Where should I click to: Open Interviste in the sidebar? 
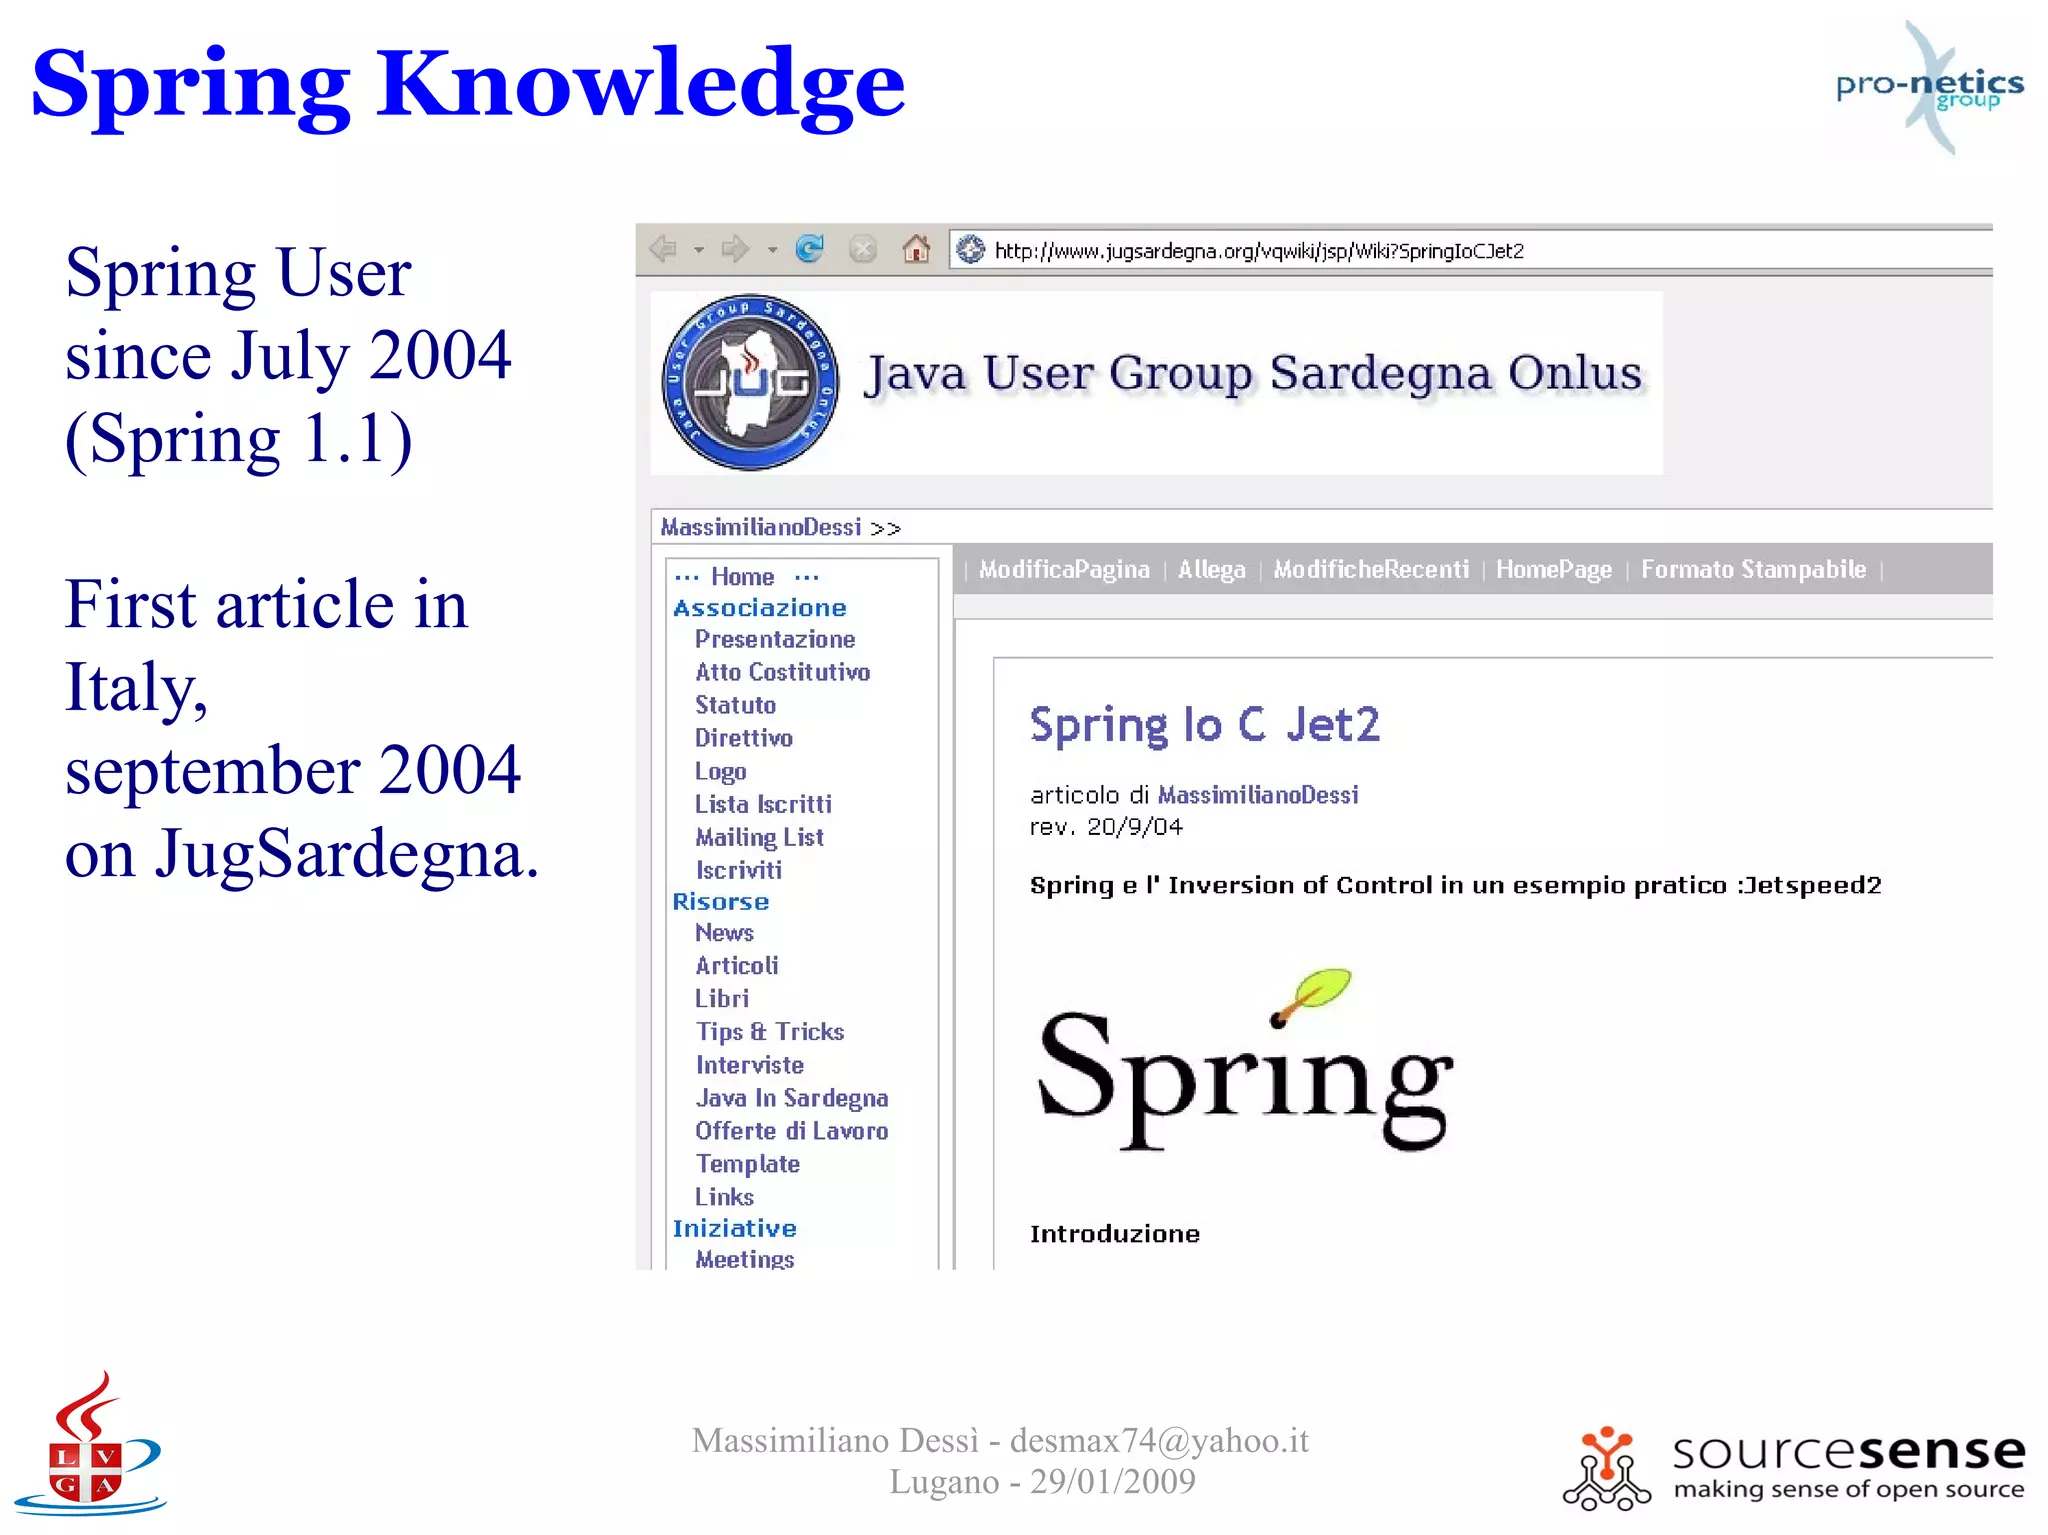tap(749, 1065)
